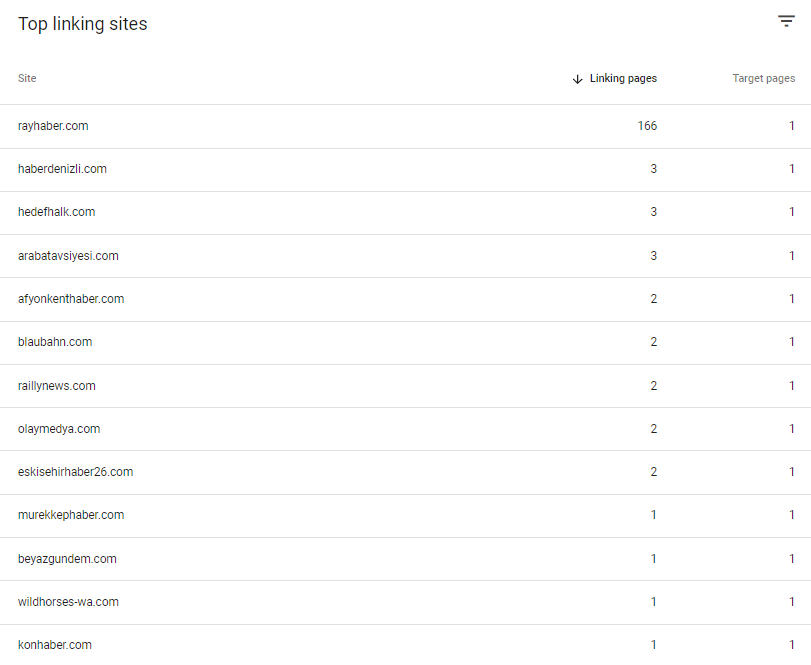Open the filter icon for linking sites
This screenshot has width=811, height=665.
click(x=786, y=21)
